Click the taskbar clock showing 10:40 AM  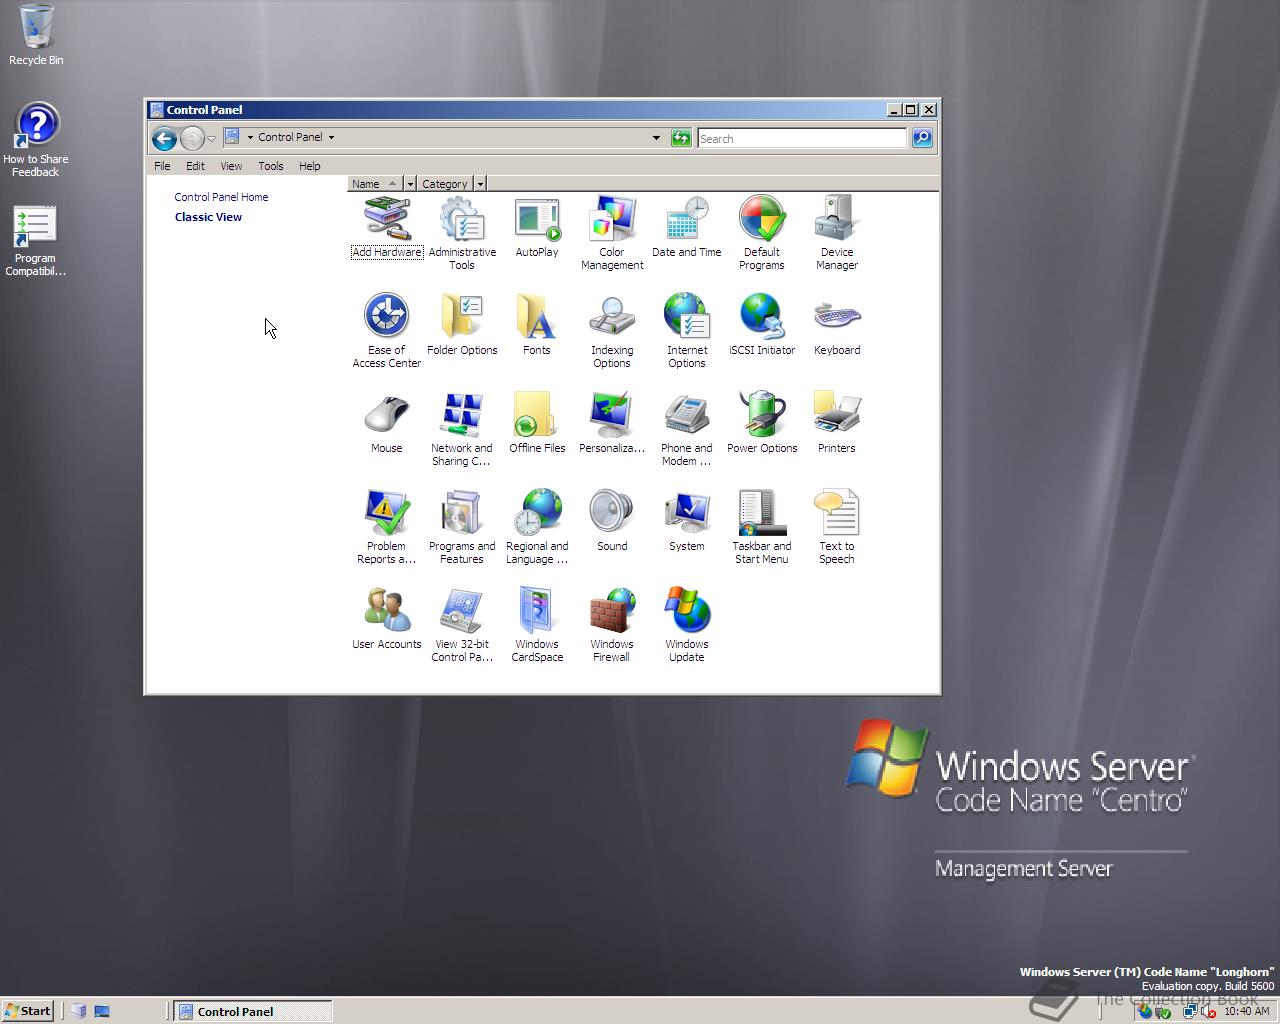point(1247,1011)
